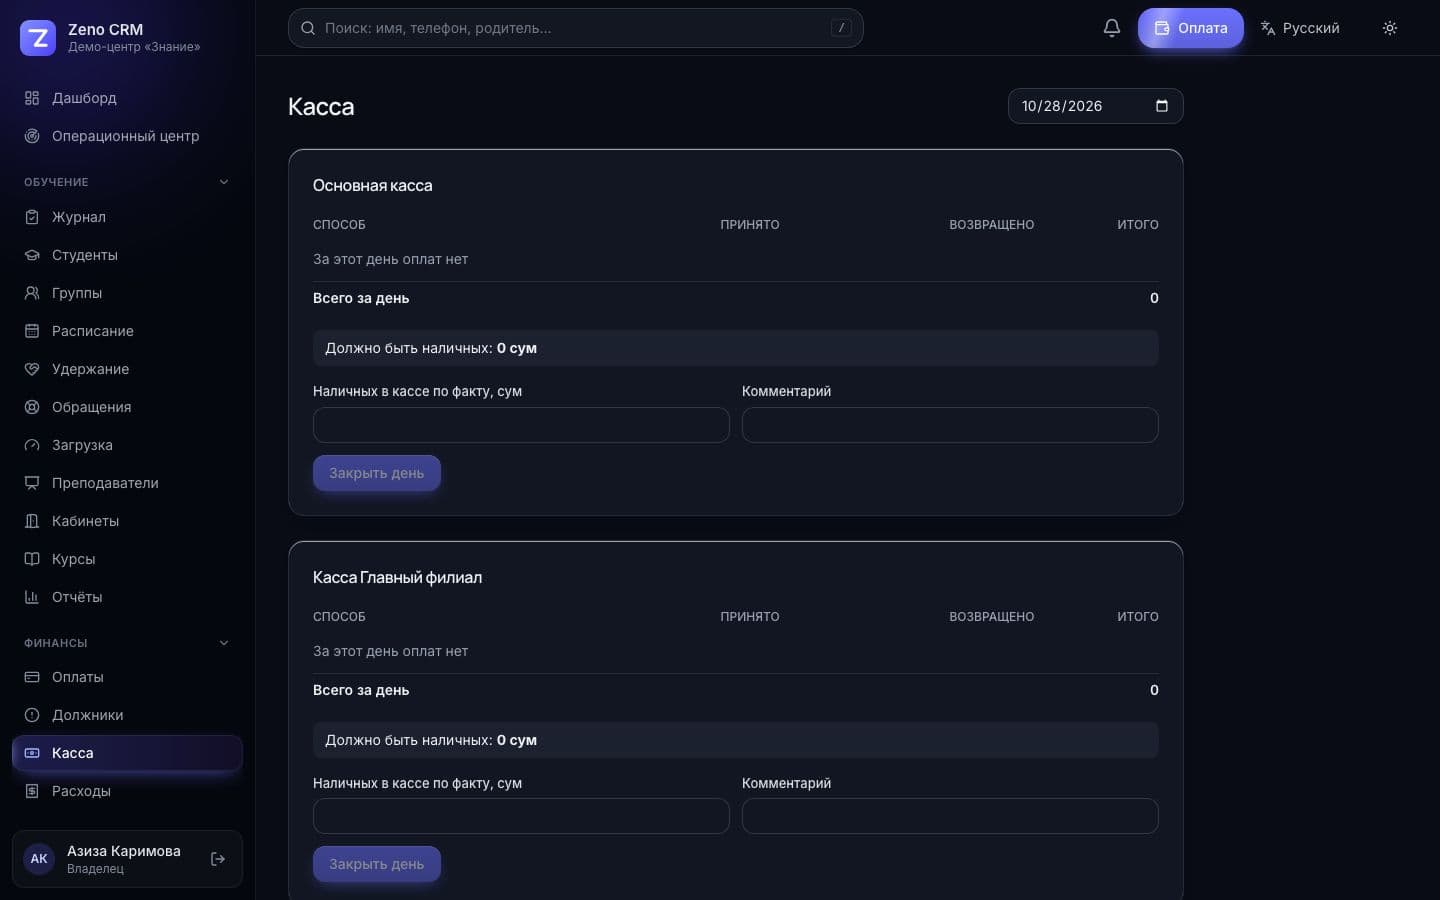Open notifications bell icon
The width and height of the screenshot is (1440, 900).
(1111, 28)
